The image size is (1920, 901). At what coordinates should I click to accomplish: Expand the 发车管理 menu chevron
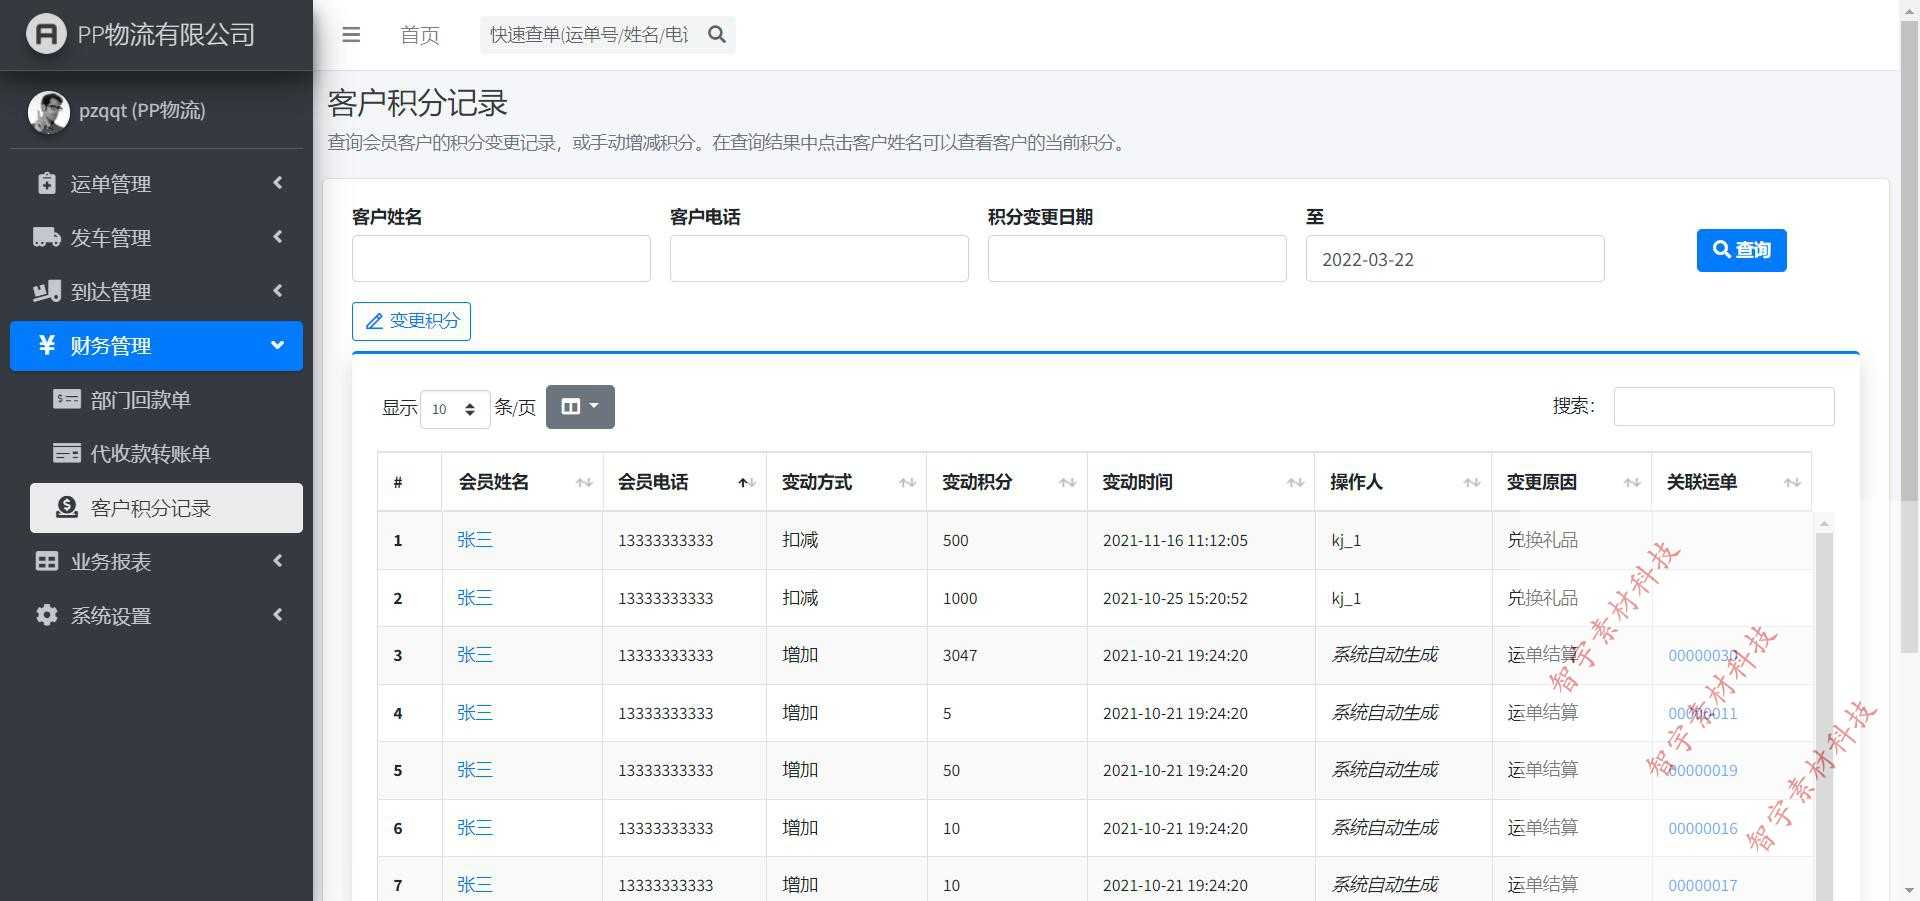click(x=277, y=237)
